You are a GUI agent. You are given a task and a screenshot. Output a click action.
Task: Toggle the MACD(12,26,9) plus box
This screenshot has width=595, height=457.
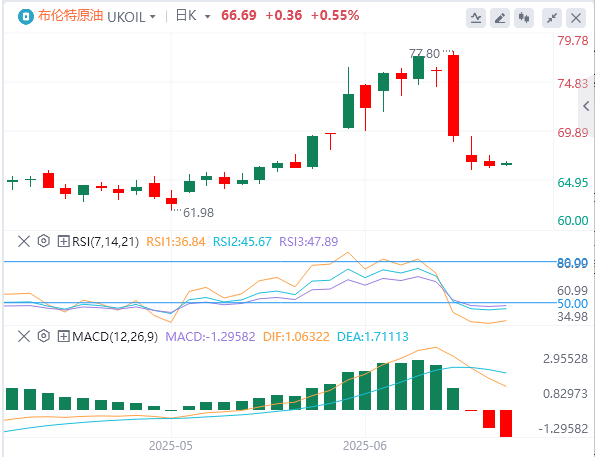(x=63, y=336)
